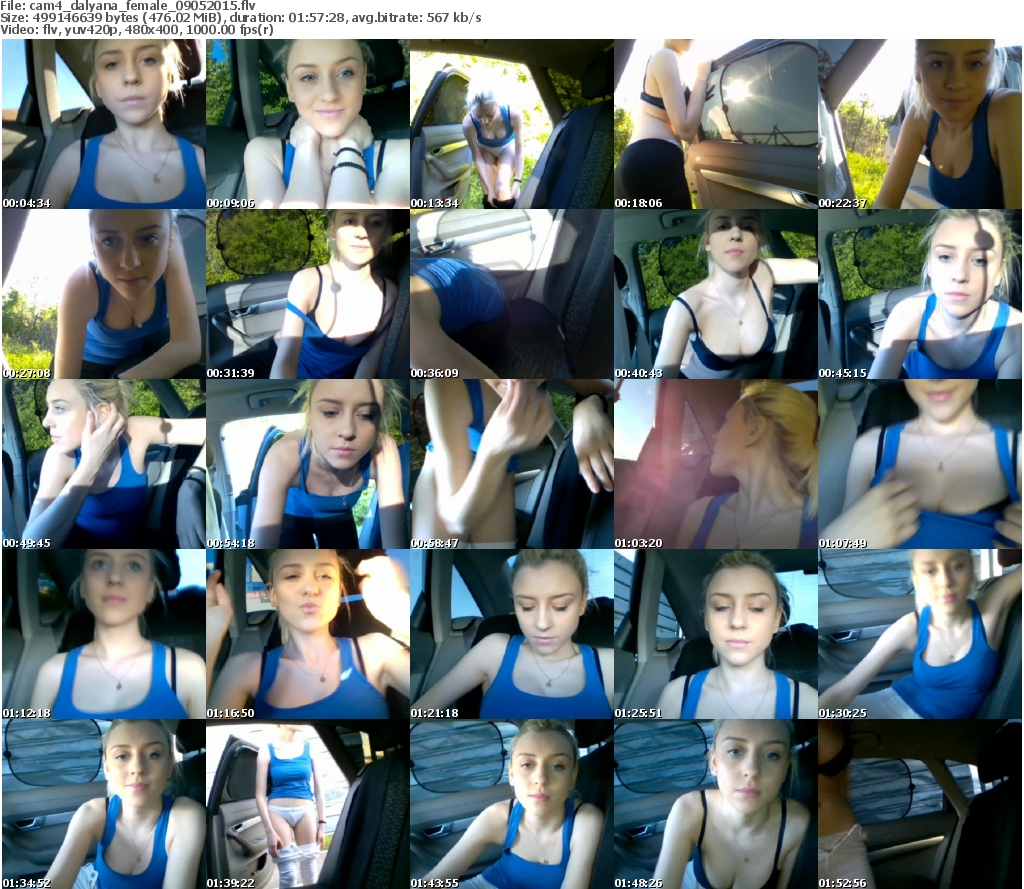The width and height of the screenshot is (1024, 889).
Task: Pick the thumbnail at 00:36:09
Action: pyautogui.click(x=512, y=294)
